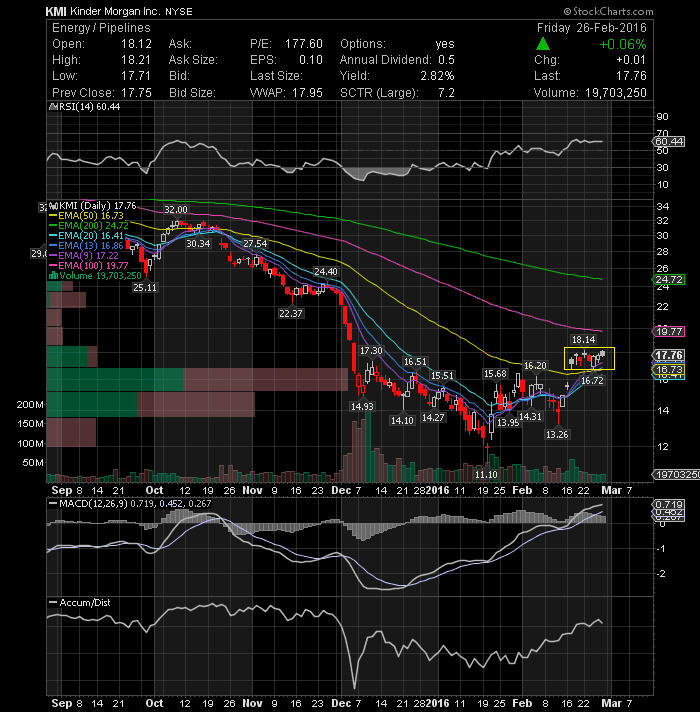Screen dimensions: 700x712
Task: Click the green up-arrow change indicator
Action: click(542, 44)
